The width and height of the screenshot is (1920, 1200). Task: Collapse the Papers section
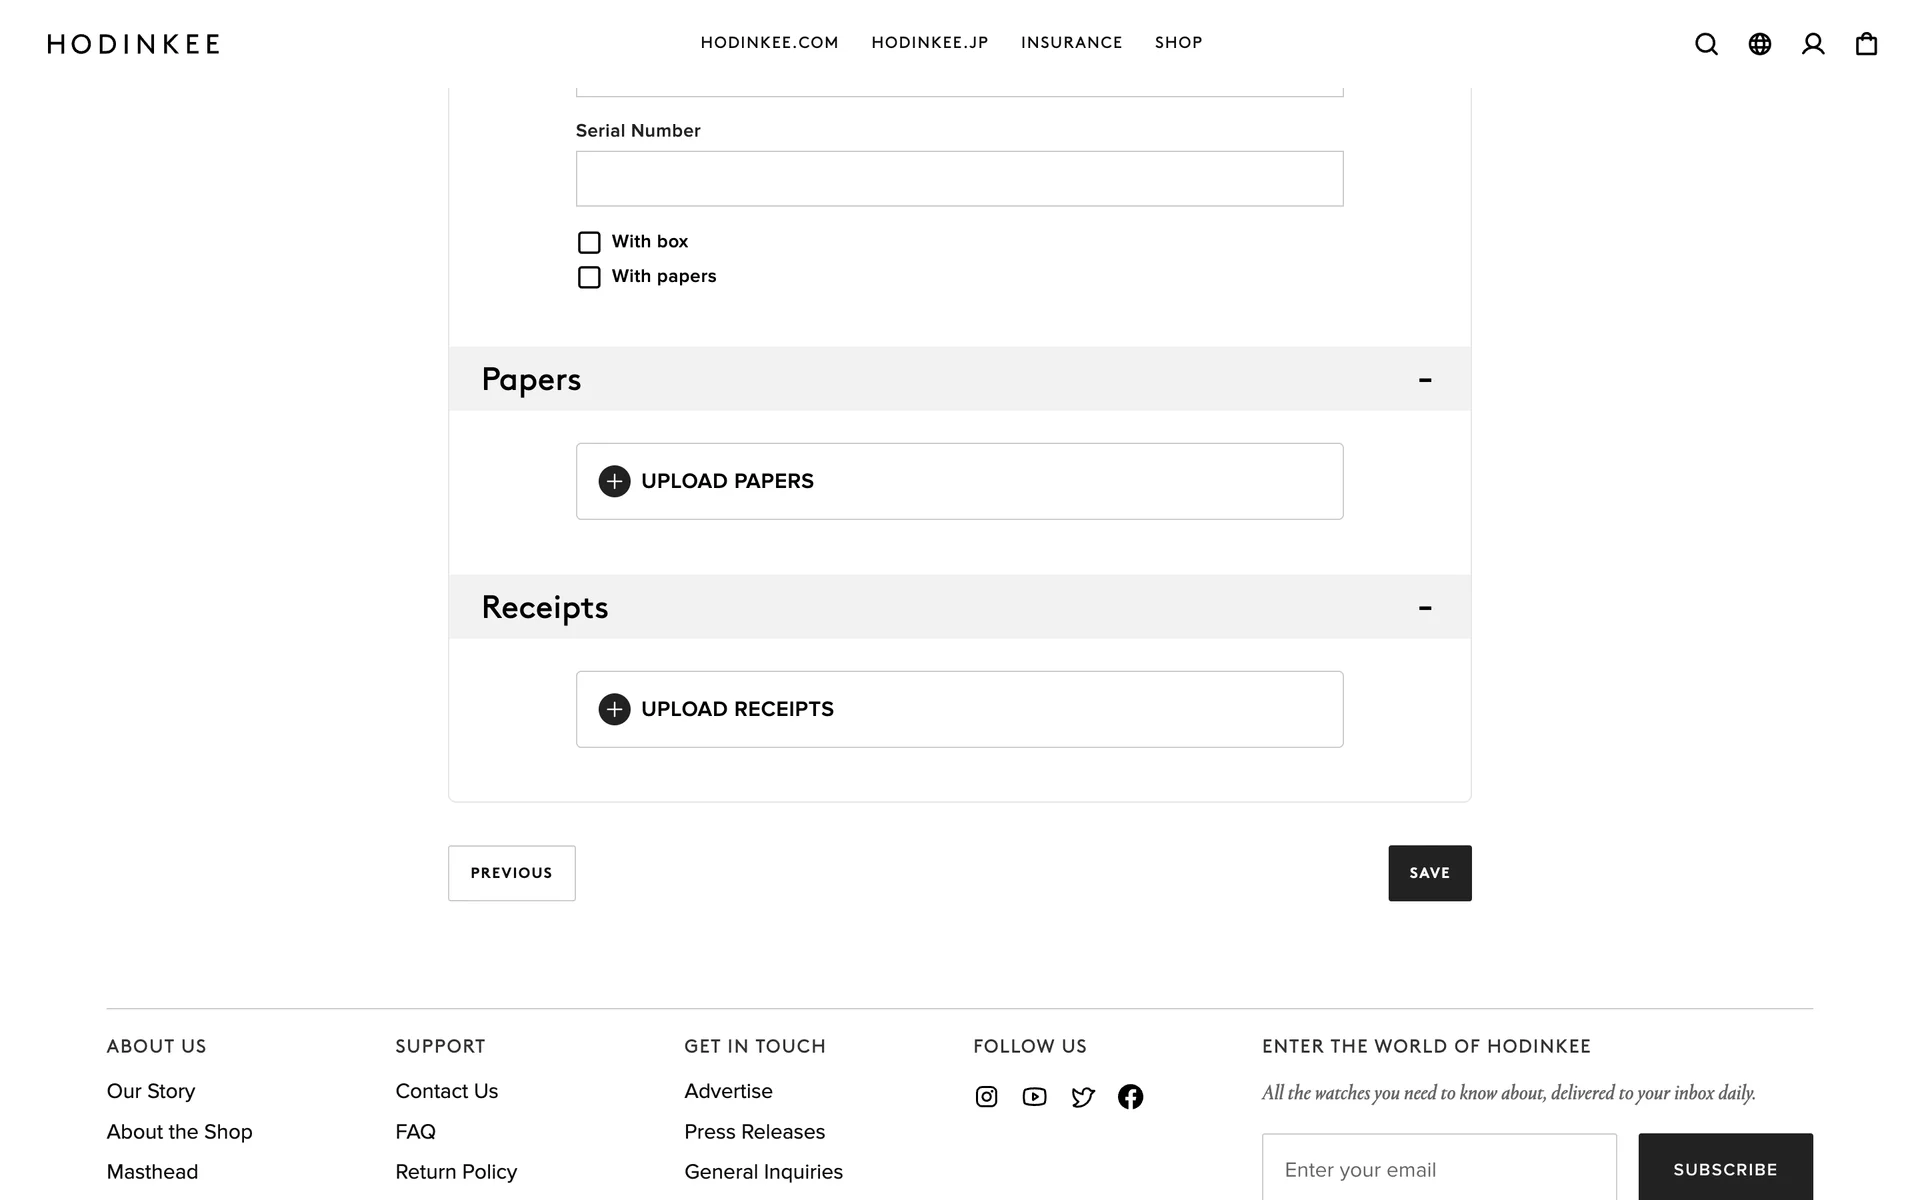tap(1425, 379)
